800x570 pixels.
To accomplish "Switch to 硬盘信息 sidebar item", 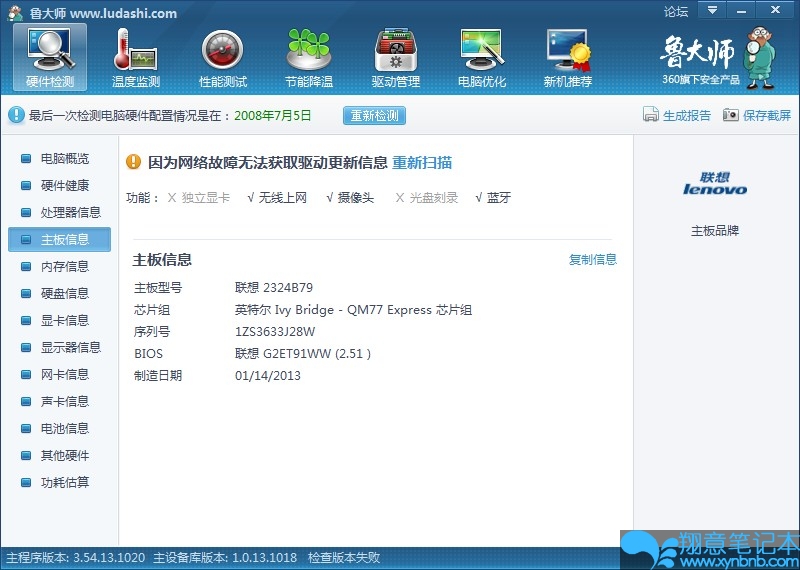I will (64, 293).
